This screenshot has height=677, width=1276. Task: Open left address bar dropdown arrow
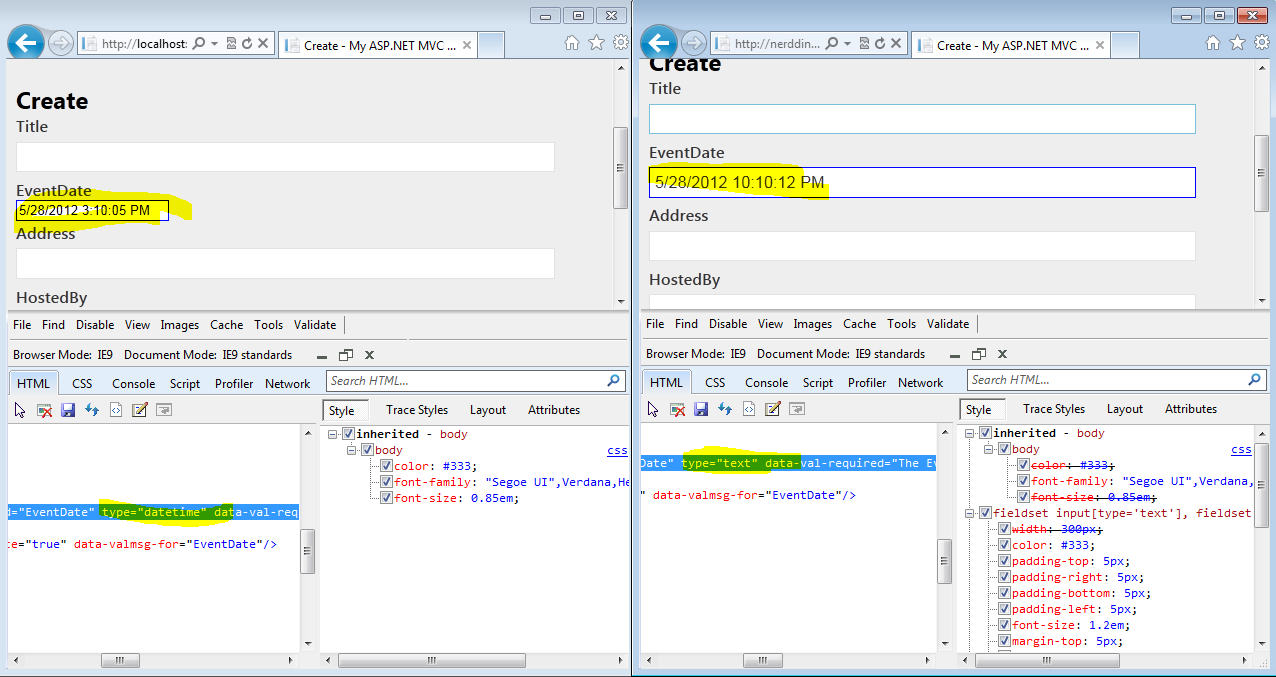coord(214,44)
